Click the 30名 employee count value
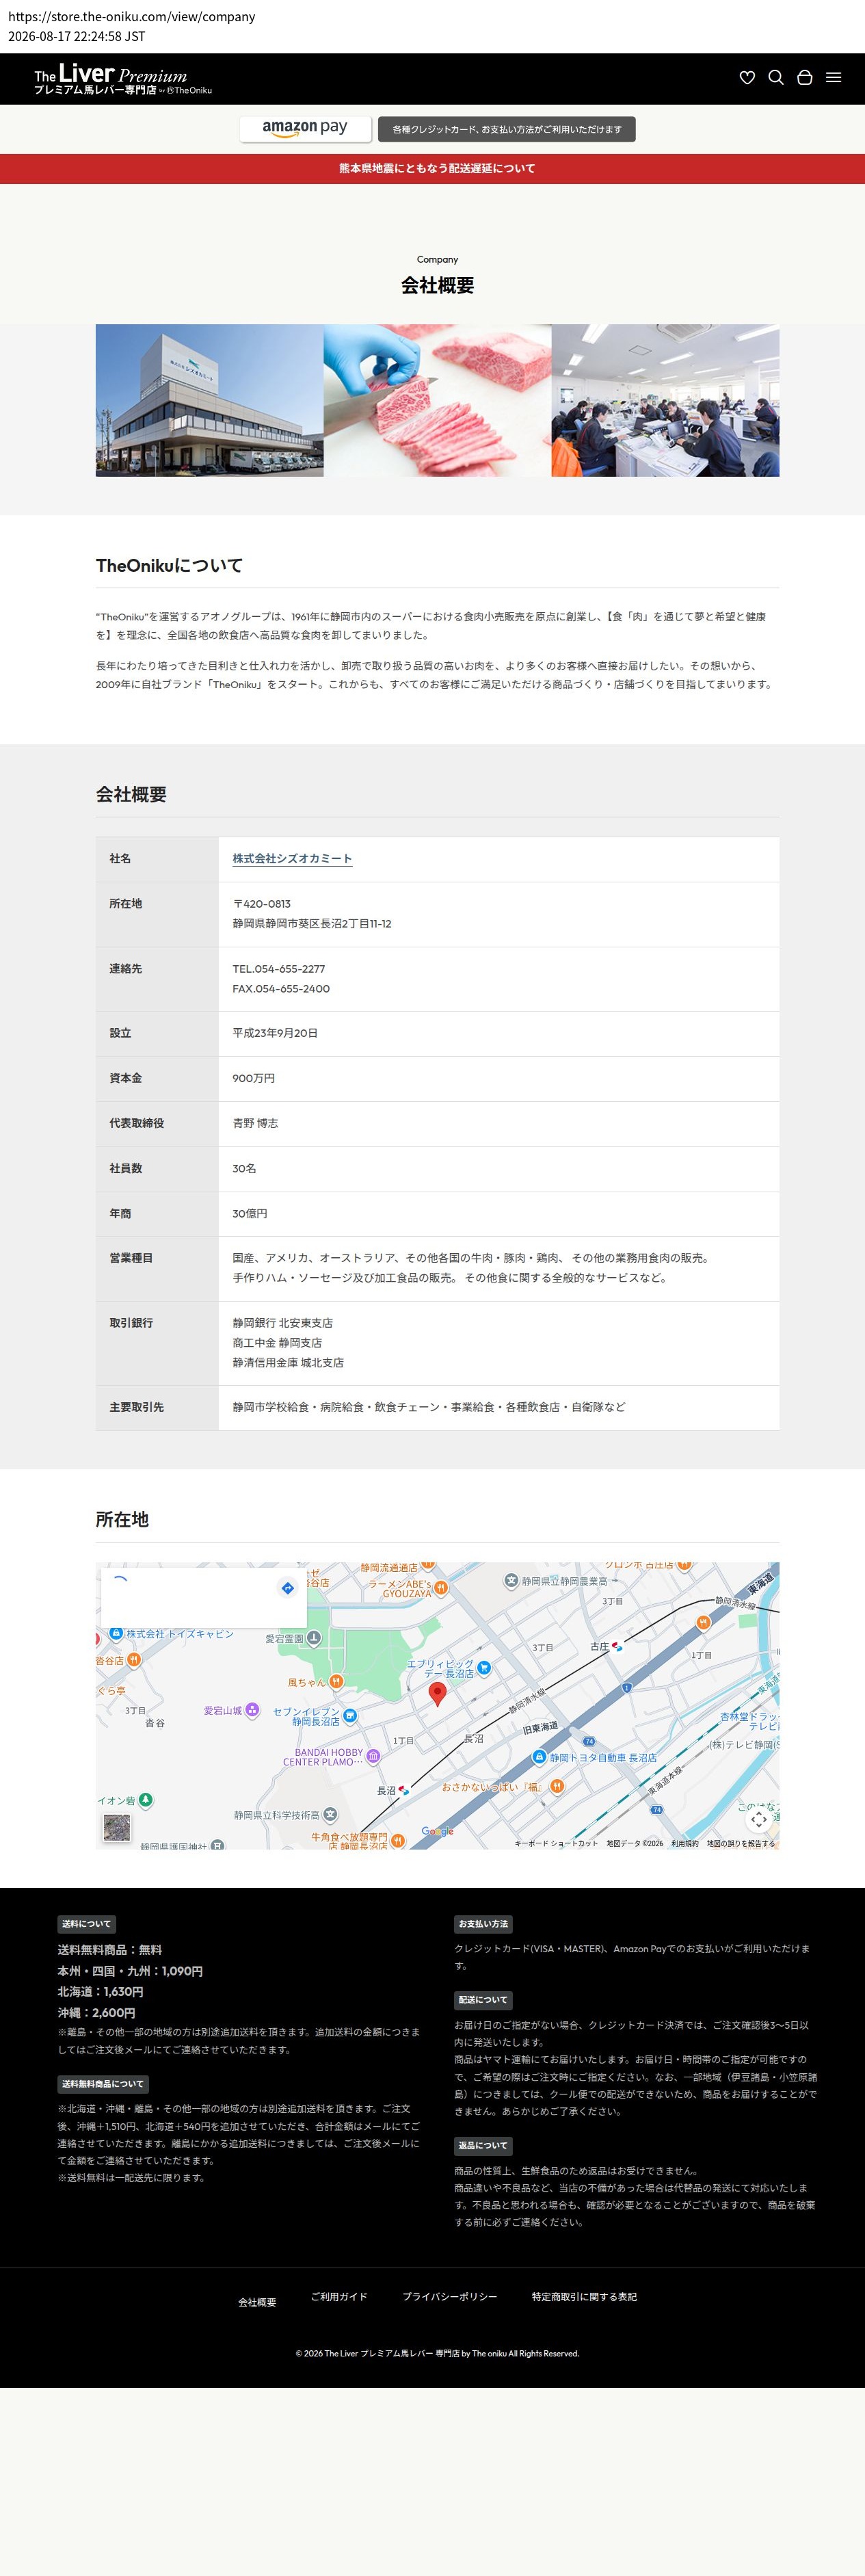Screen dimensions: 865x2576 point(244,1168)
